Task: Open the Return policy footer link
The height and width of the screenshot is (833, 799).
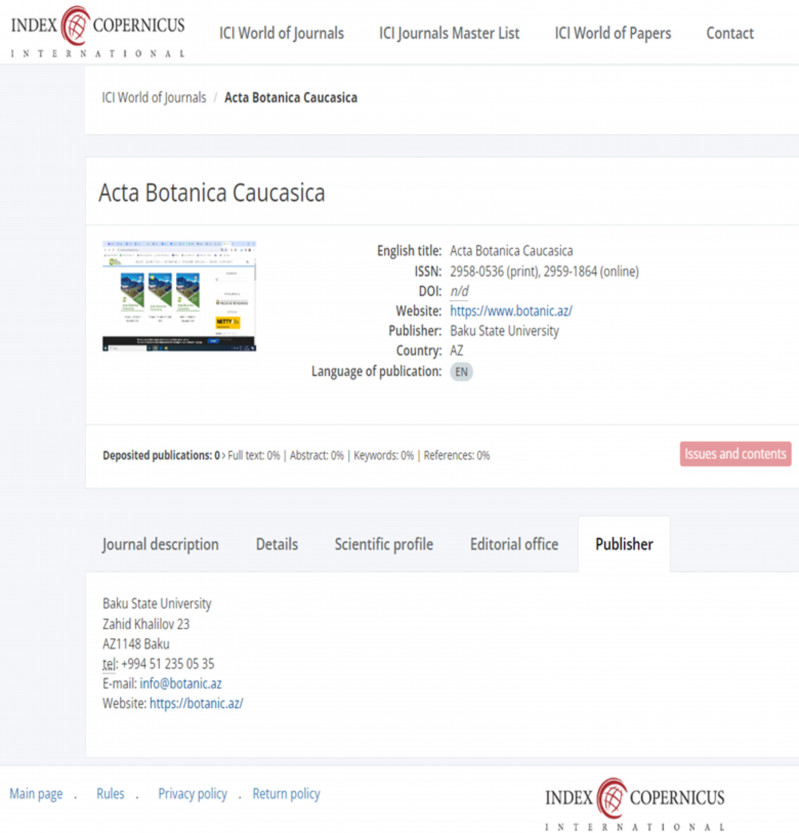Action: pyautogui.click(x=286, y=794)
